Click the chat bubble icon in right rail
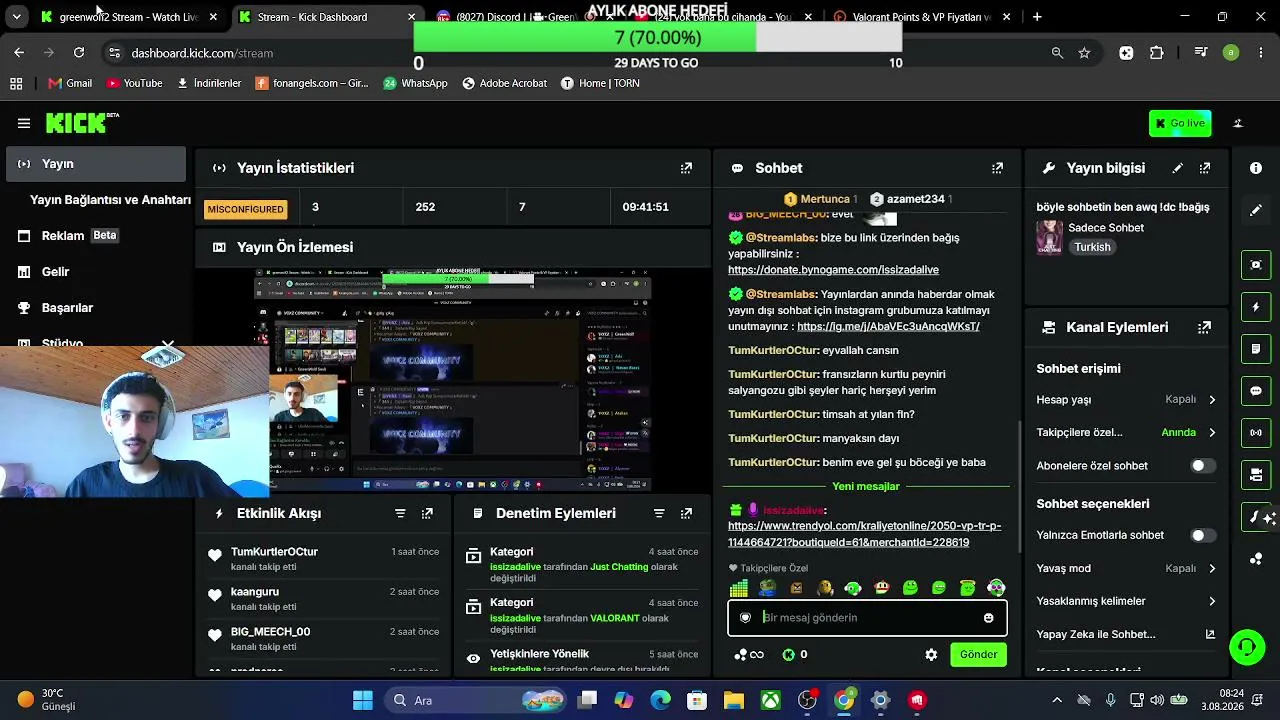Image resolution: width=1280 pixels, height=720 pixels. coord(1256,391)
